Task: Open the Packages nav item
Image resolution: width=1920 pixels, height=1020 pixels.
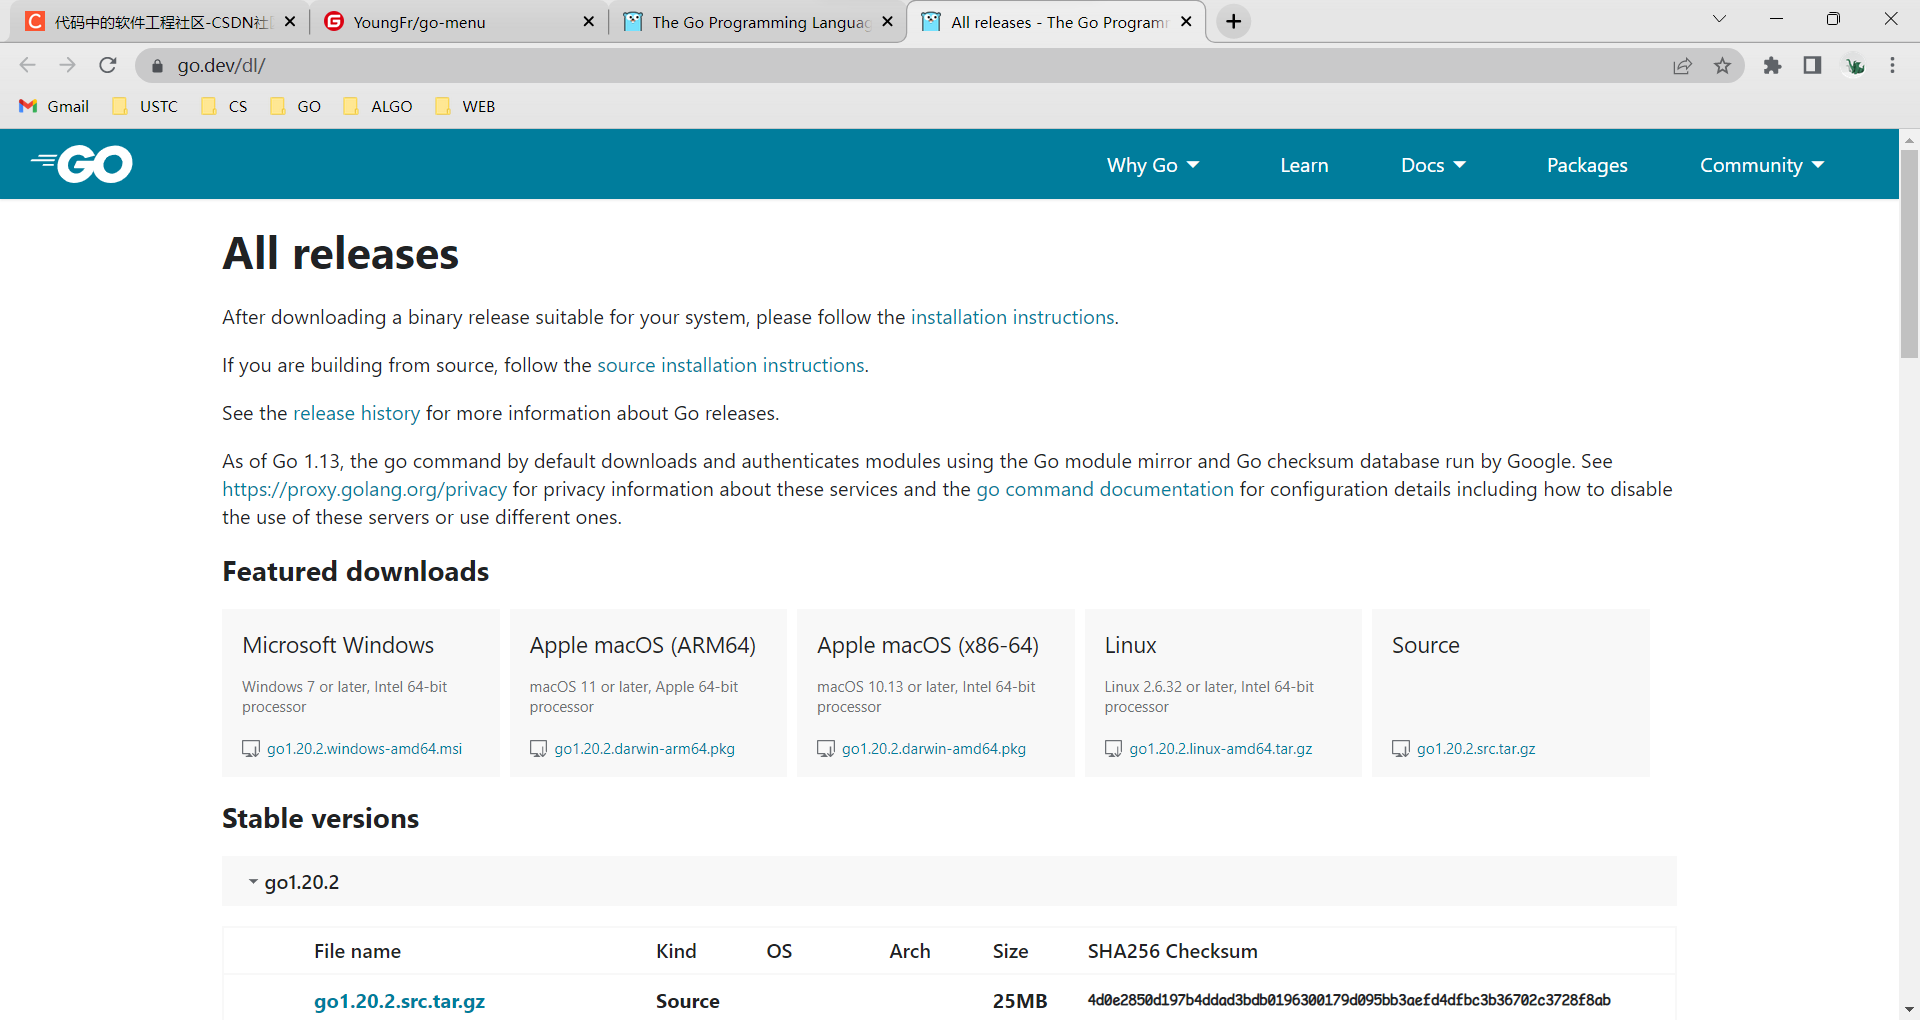Action: pos(1586,165)
